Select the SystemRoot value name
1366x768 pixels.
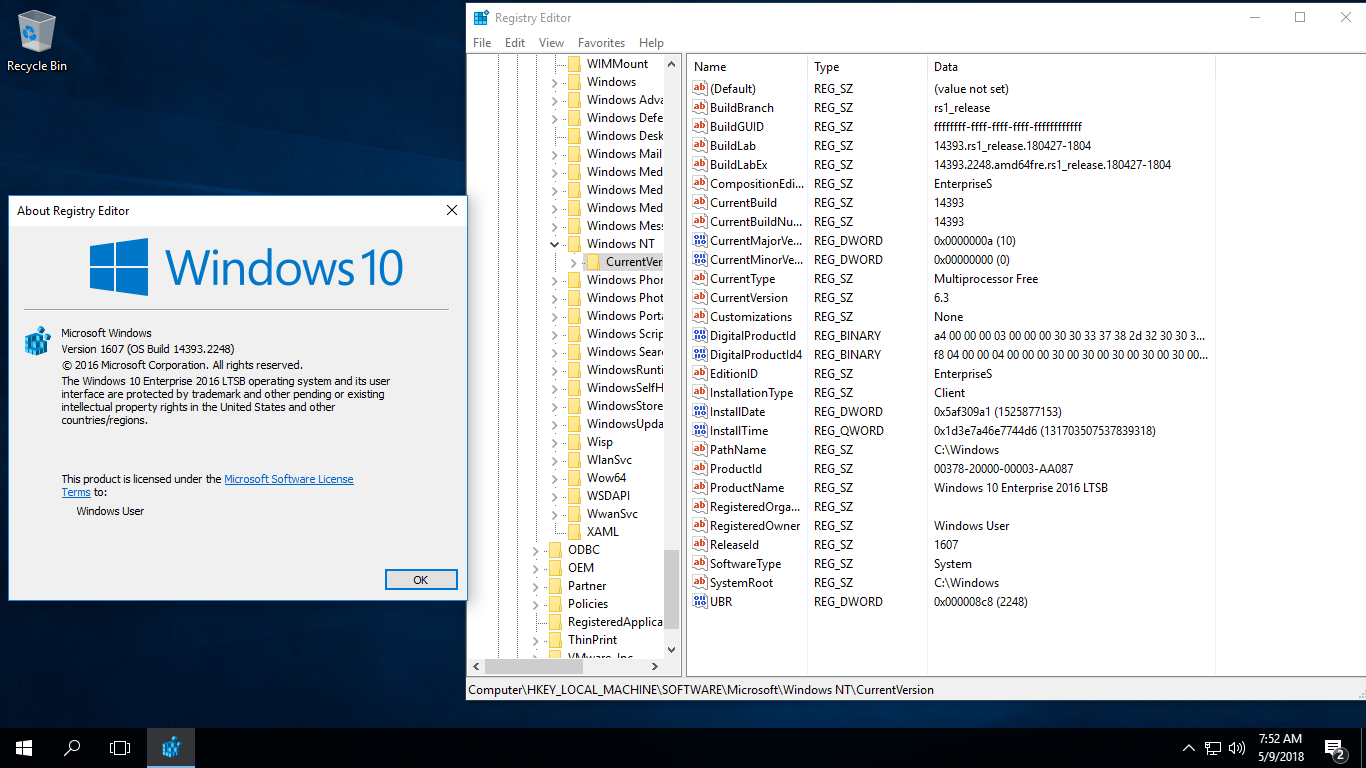coord(741,583)
